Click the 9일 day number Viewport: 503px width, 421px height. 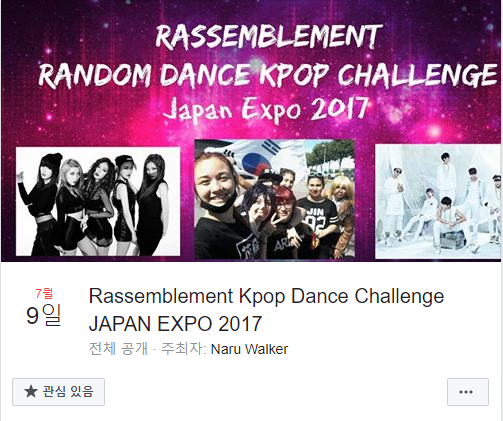[44, 315]
